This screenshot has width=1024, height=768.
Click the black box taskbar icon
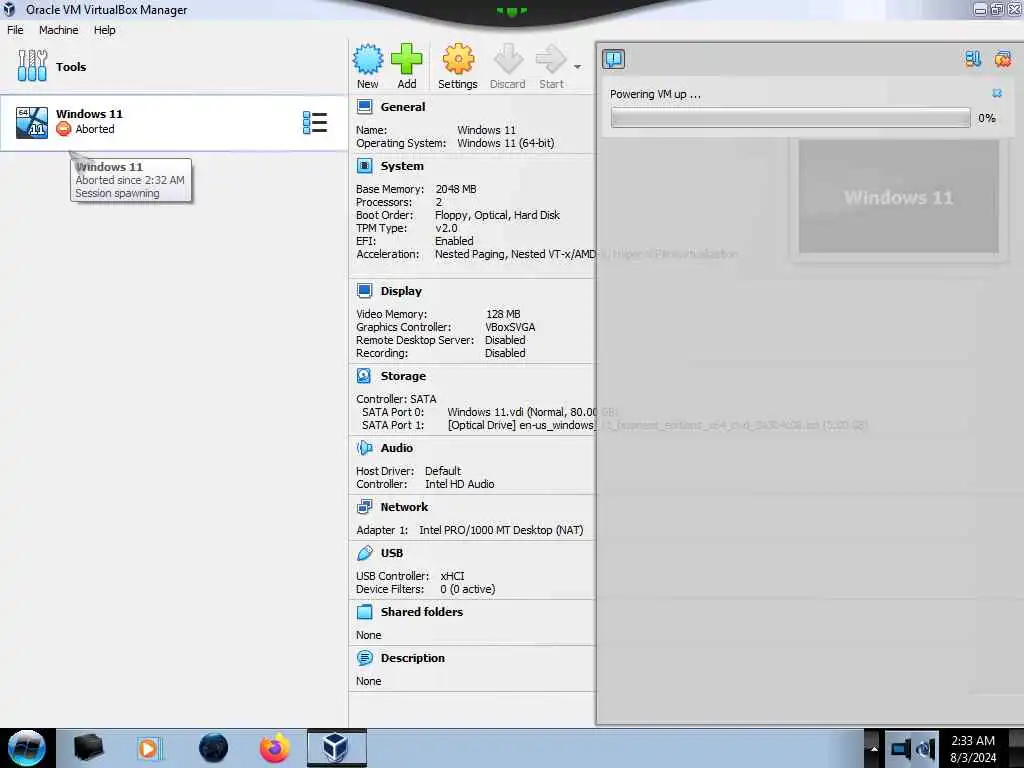[x=88, y=748]
